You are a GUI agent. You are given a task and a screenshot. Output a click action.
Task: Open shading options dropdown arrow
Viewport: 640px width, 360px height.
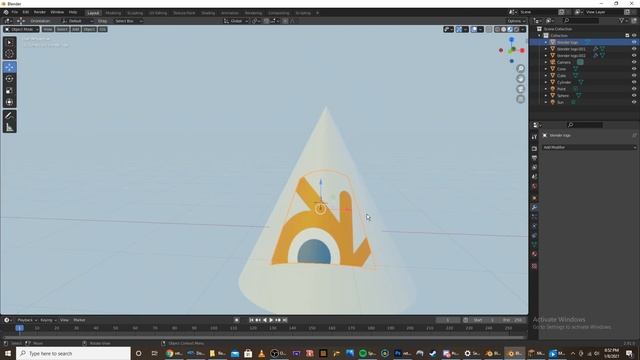pos(523,29)
